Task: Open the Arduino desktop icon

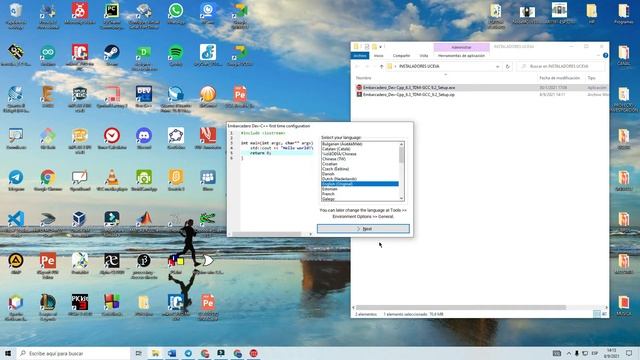Action: click(x=48, y=56)
